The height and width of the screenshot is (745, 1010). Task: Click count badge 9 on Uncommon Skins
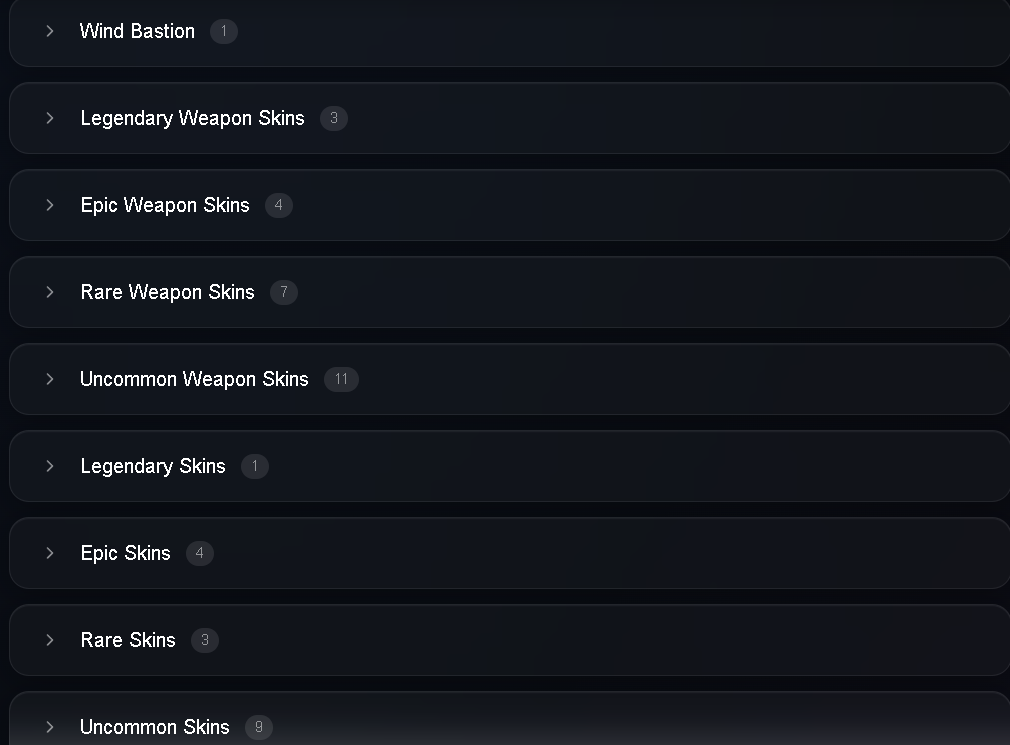click(259, 727)
